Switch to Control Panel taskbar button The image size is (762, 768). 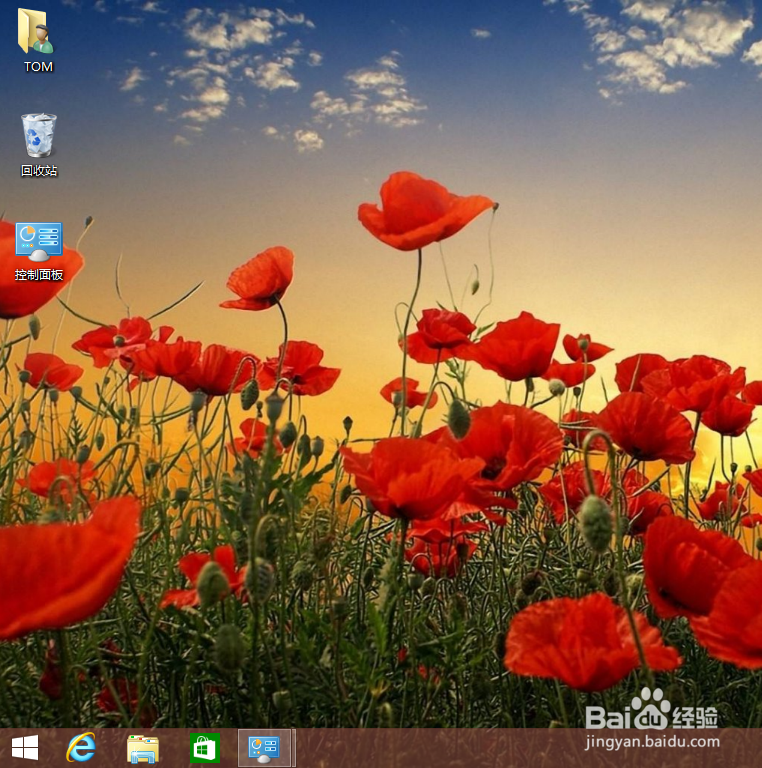click(266, 748)
